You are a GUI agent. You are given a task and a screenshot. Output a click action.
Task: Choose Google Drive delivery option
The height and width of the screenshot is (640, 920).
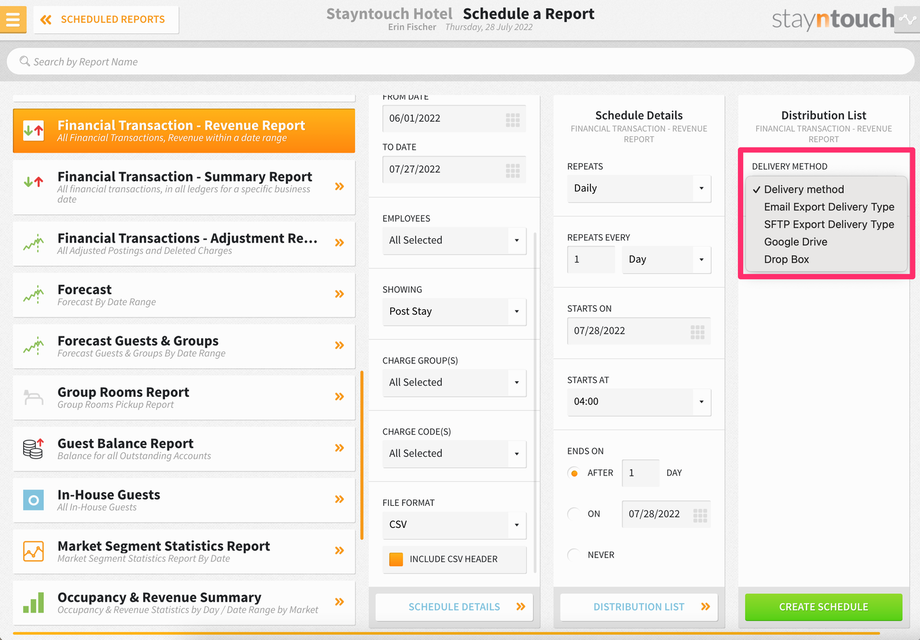(x=826, y=242)
